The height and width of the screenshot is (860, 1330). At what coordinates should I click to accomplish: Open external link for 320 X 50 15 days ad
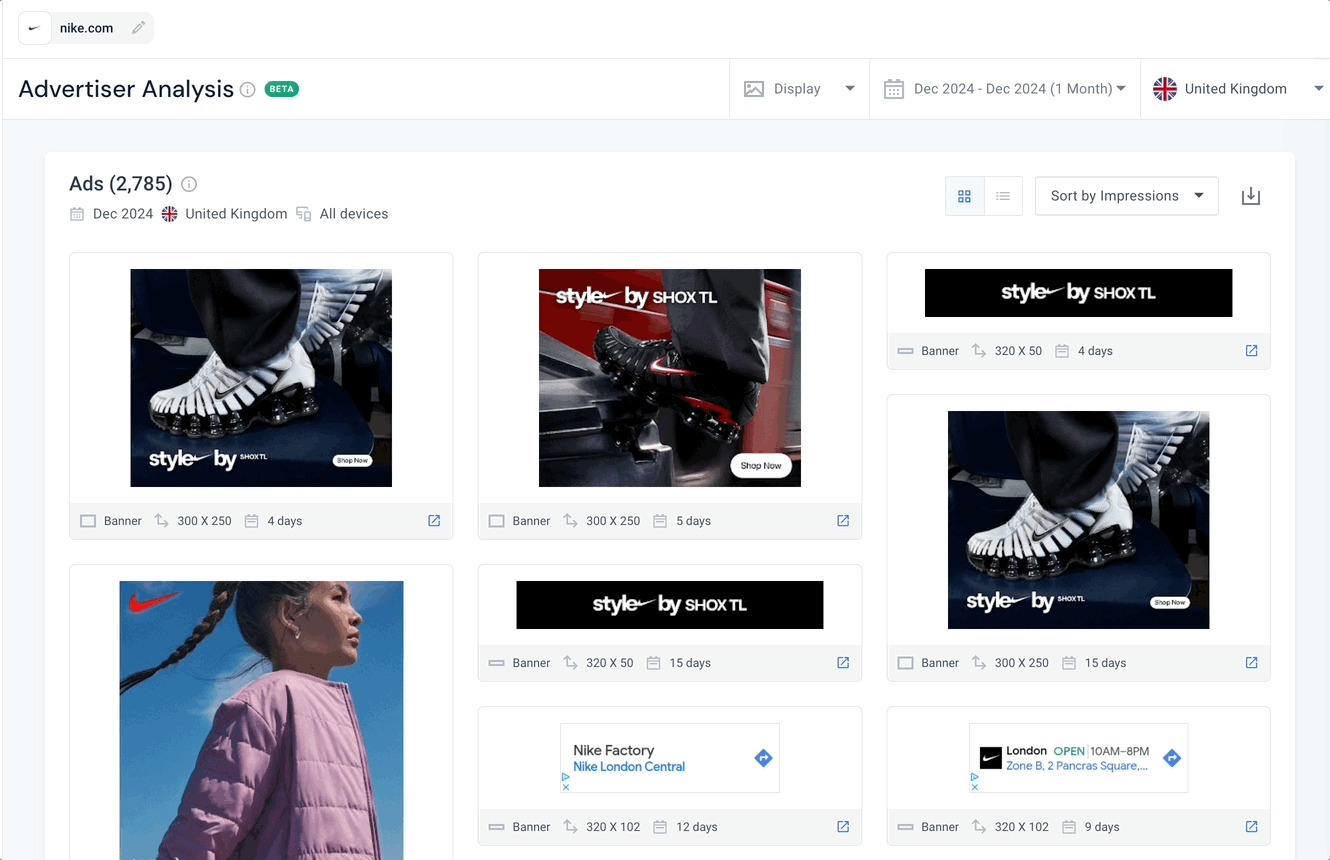pyautogui.click(x=843, y=663)
